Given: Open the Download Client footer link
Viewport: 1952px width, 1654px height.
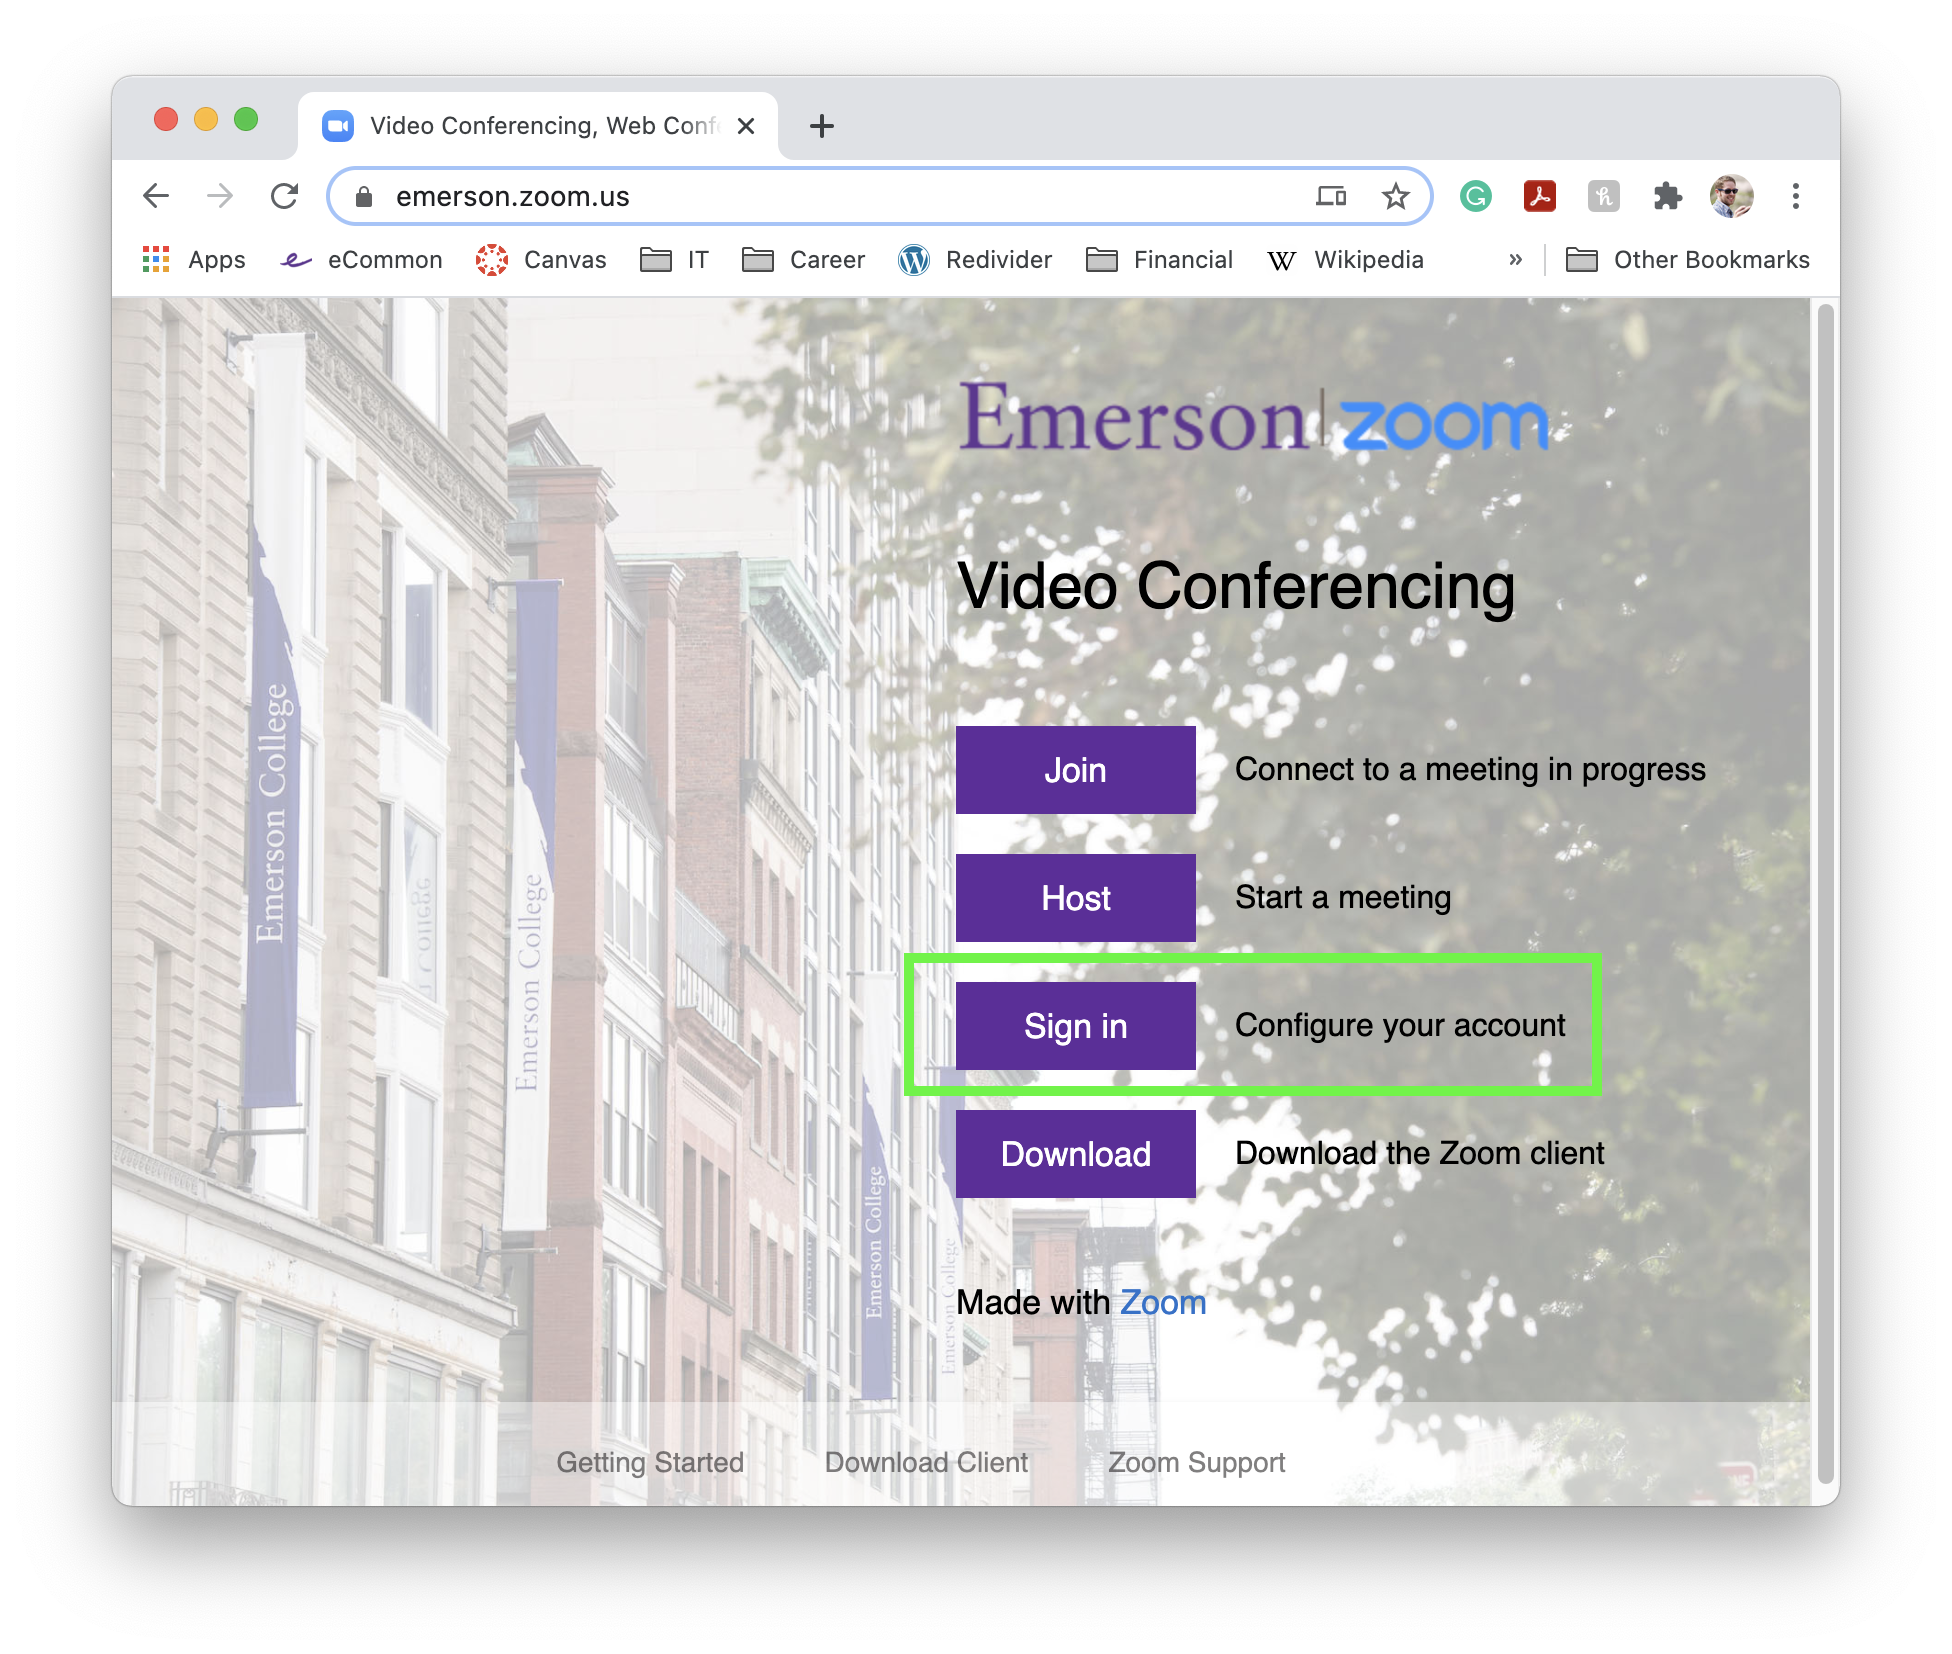Looking at the screenshot, I should click(926, 1462).
